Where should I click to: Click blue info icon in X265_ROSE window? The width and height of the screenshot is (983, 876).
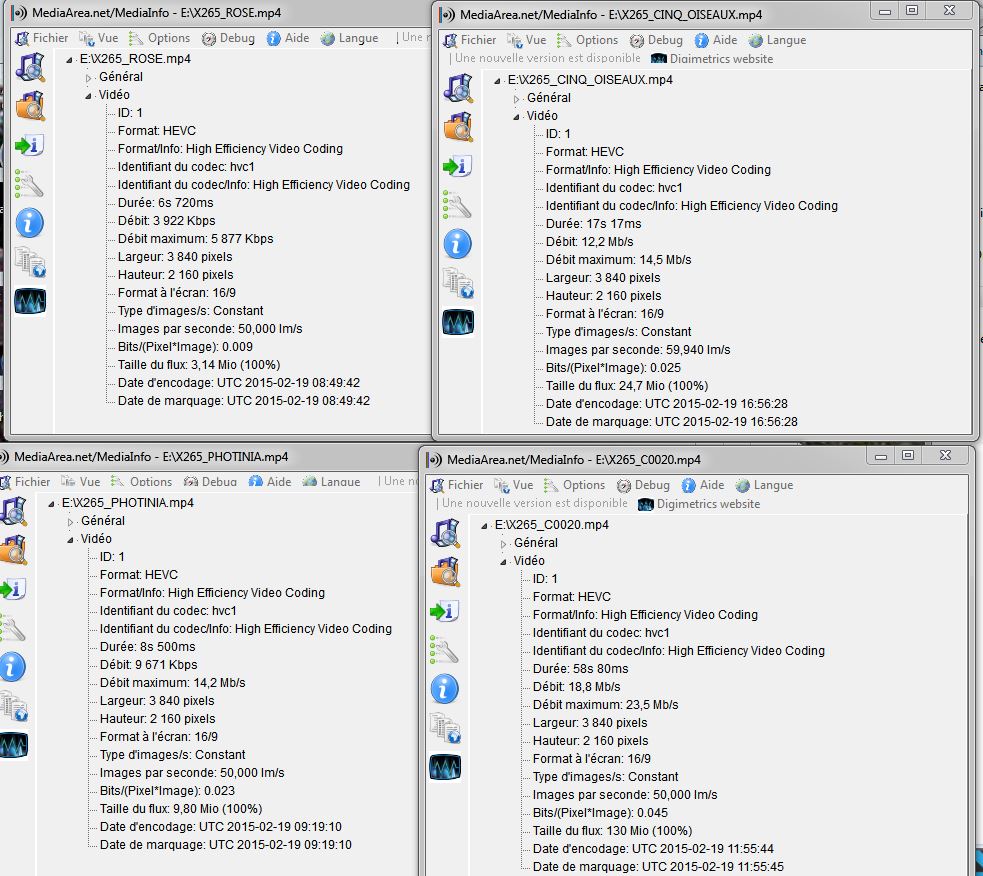29,223
